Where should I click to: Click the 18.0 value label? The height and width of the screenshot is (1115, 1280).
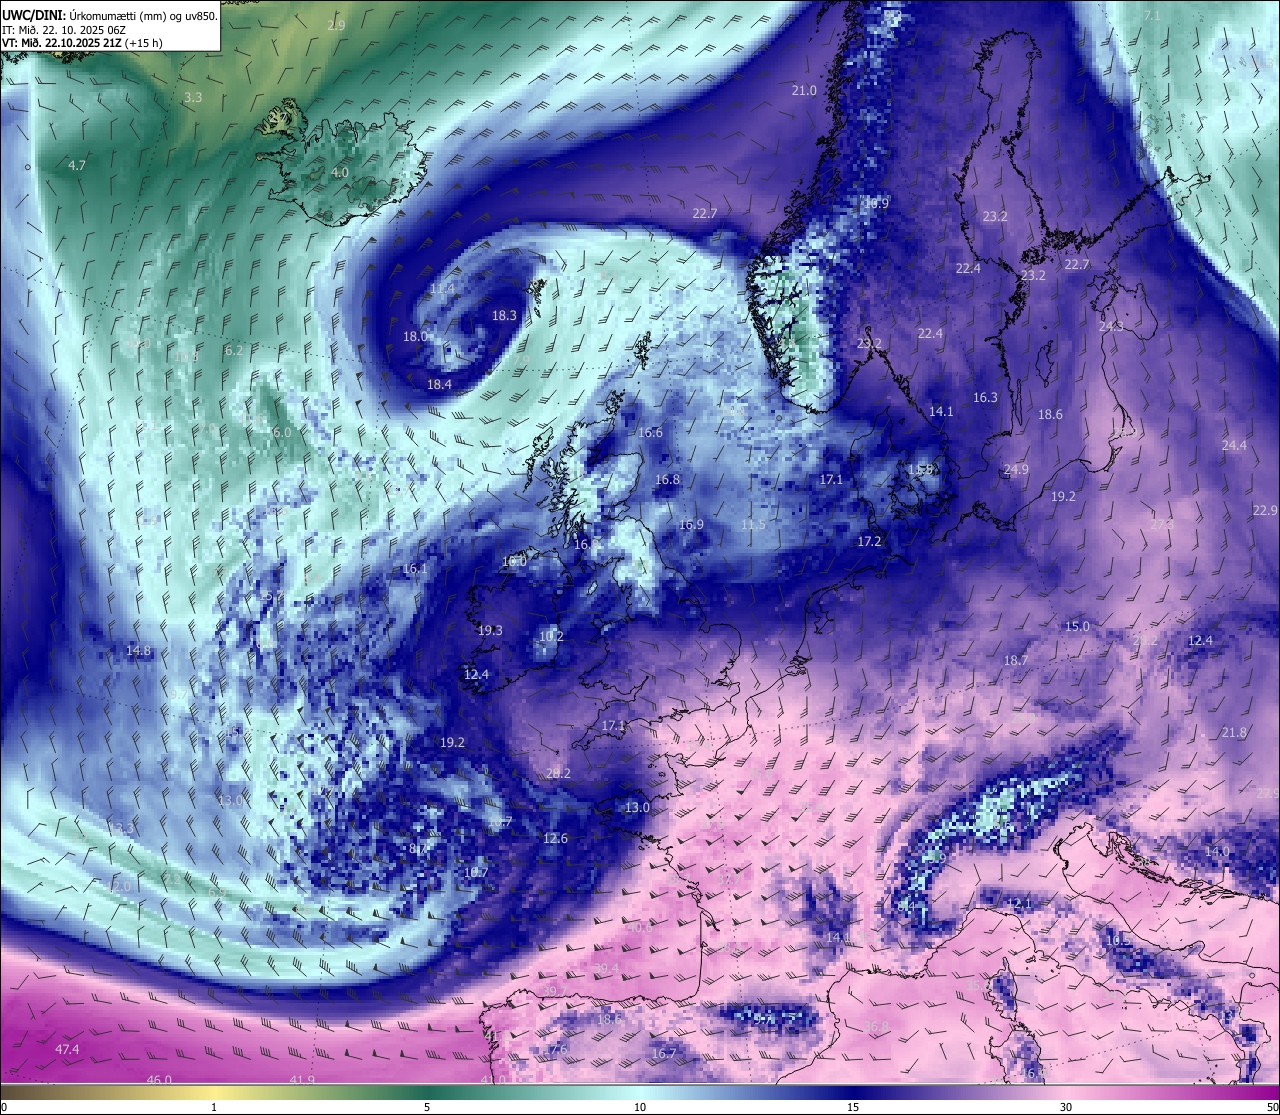(416, 337)
